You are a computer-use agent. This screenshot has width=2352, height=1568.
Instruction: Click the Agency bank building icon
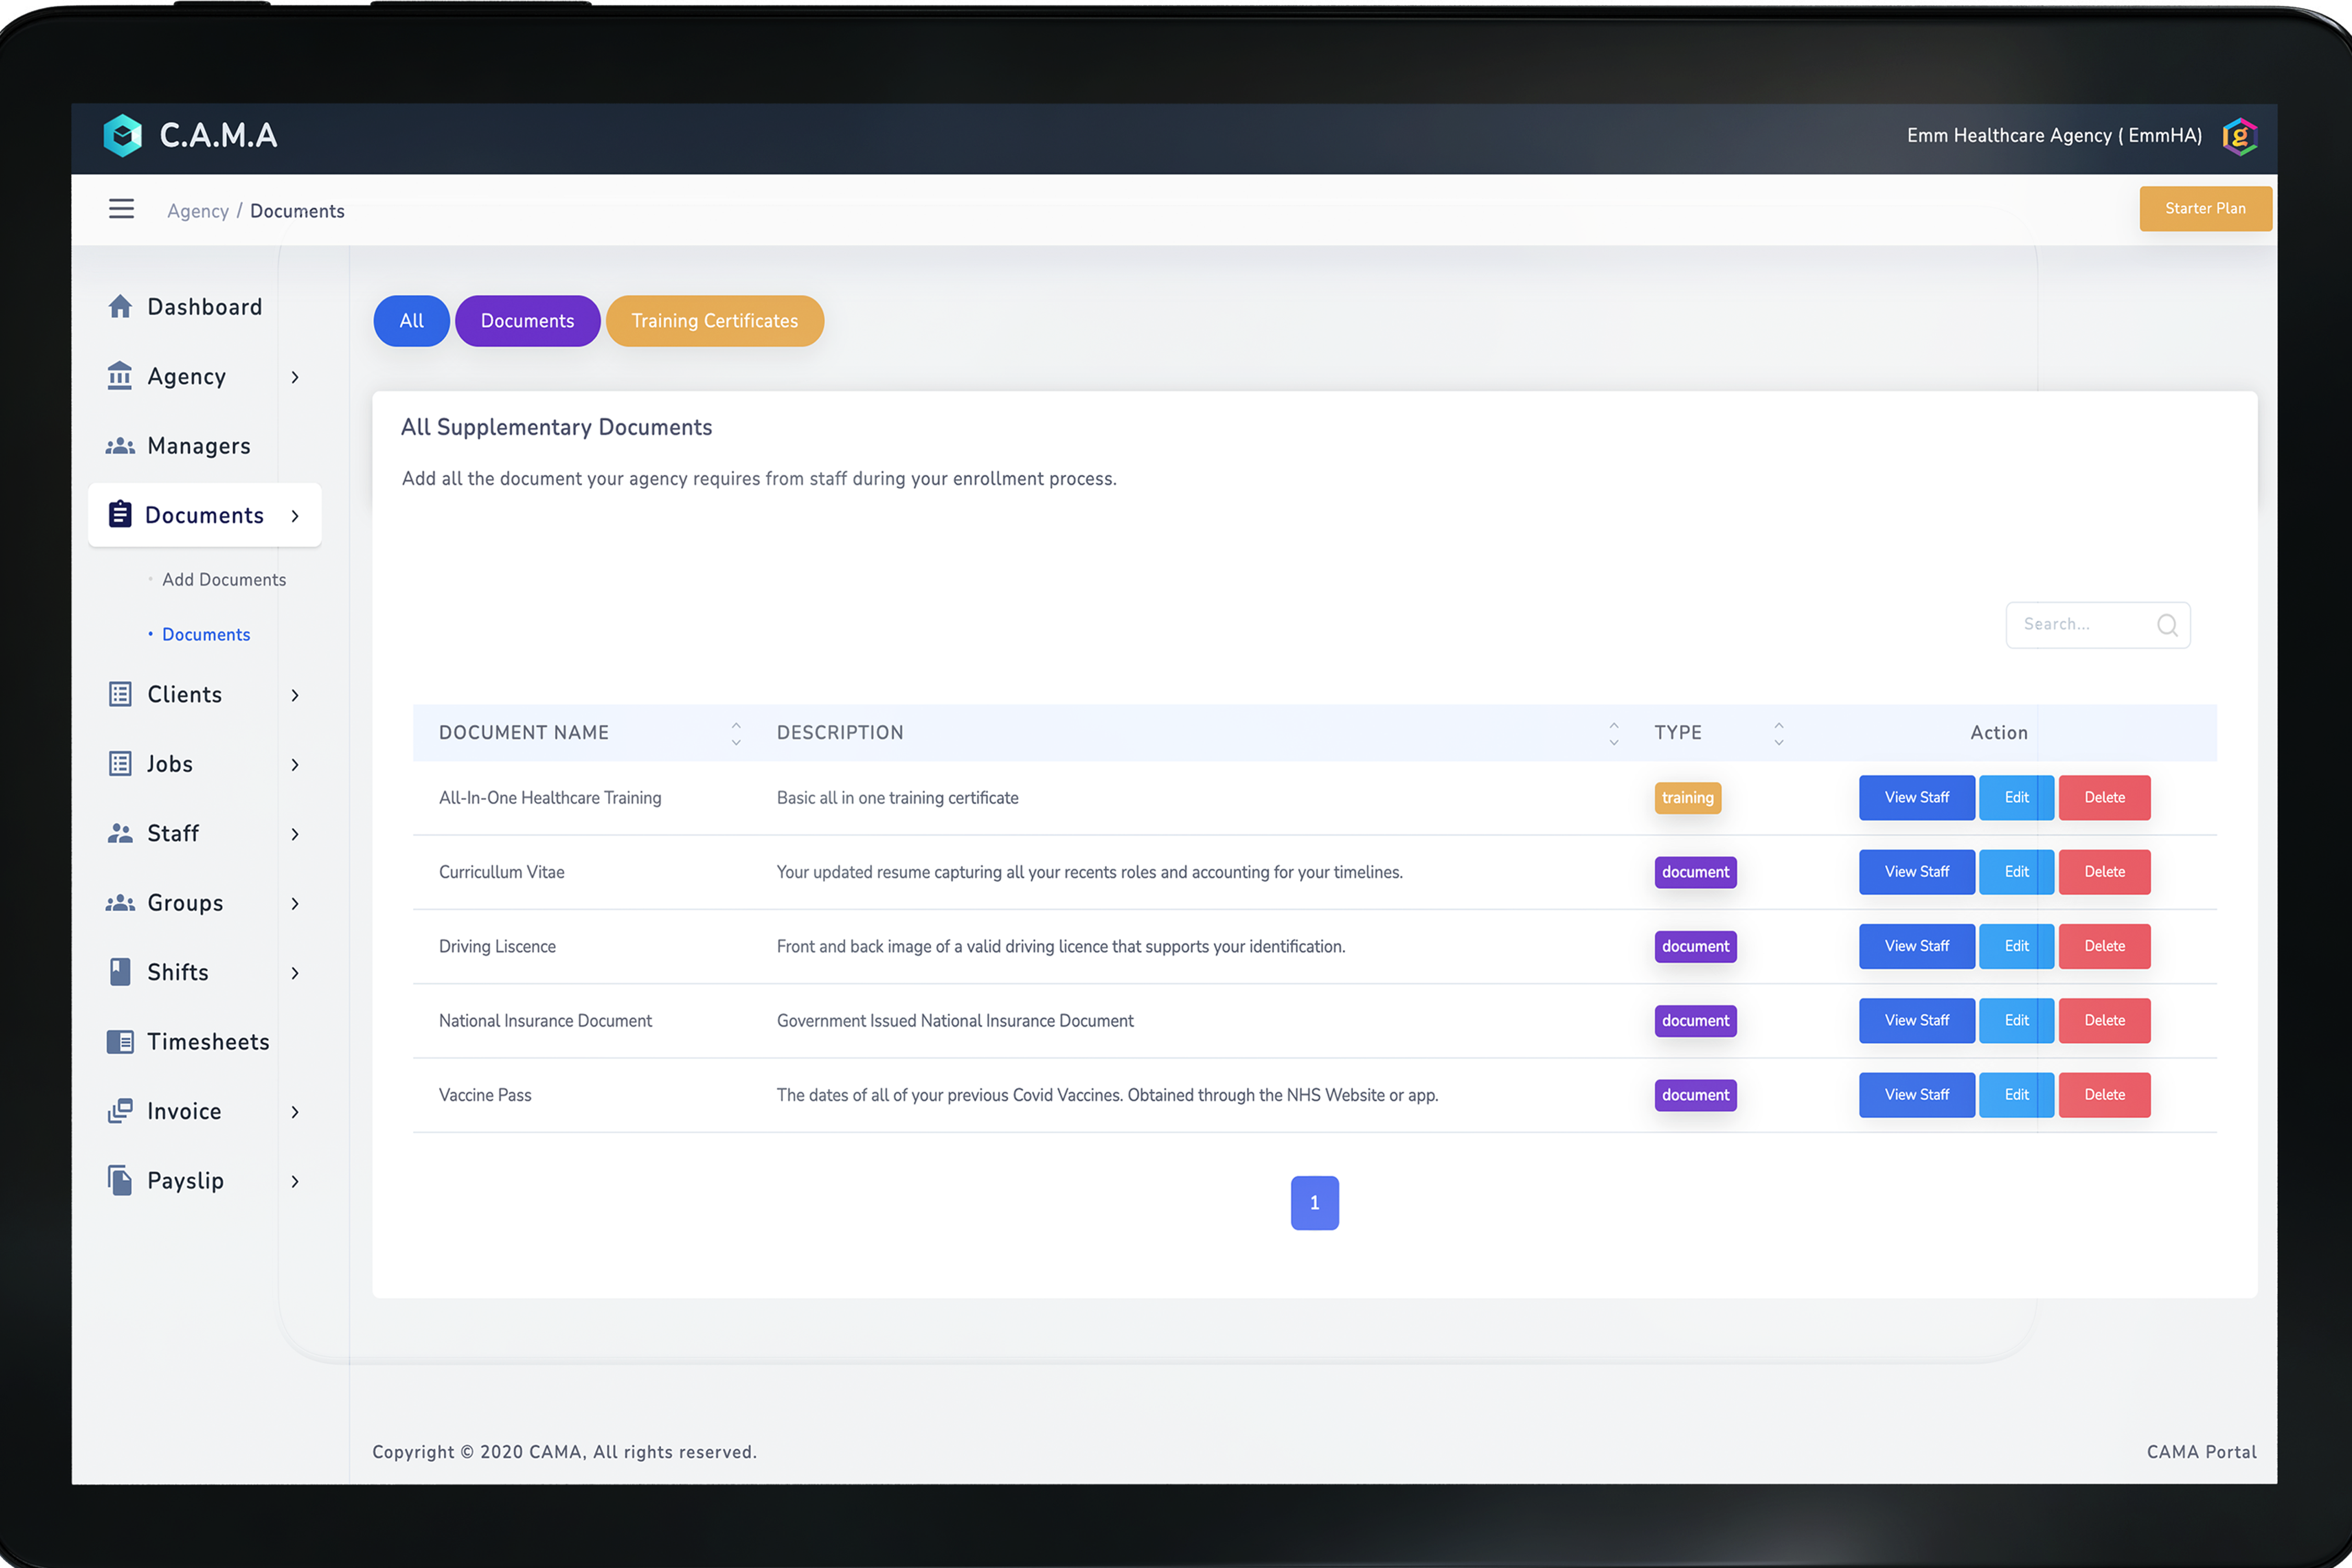pos(120,375)
